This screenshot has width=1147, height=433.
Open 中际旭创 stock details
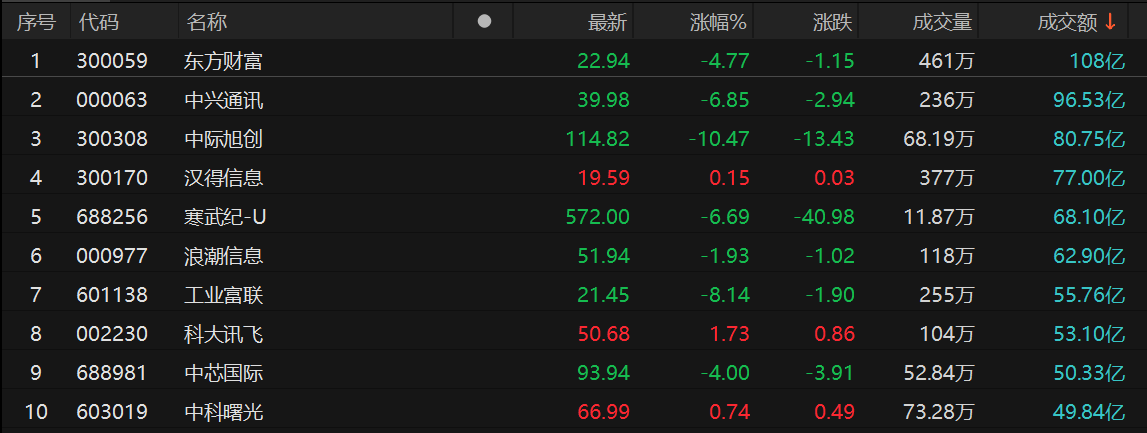coord(223,139)
